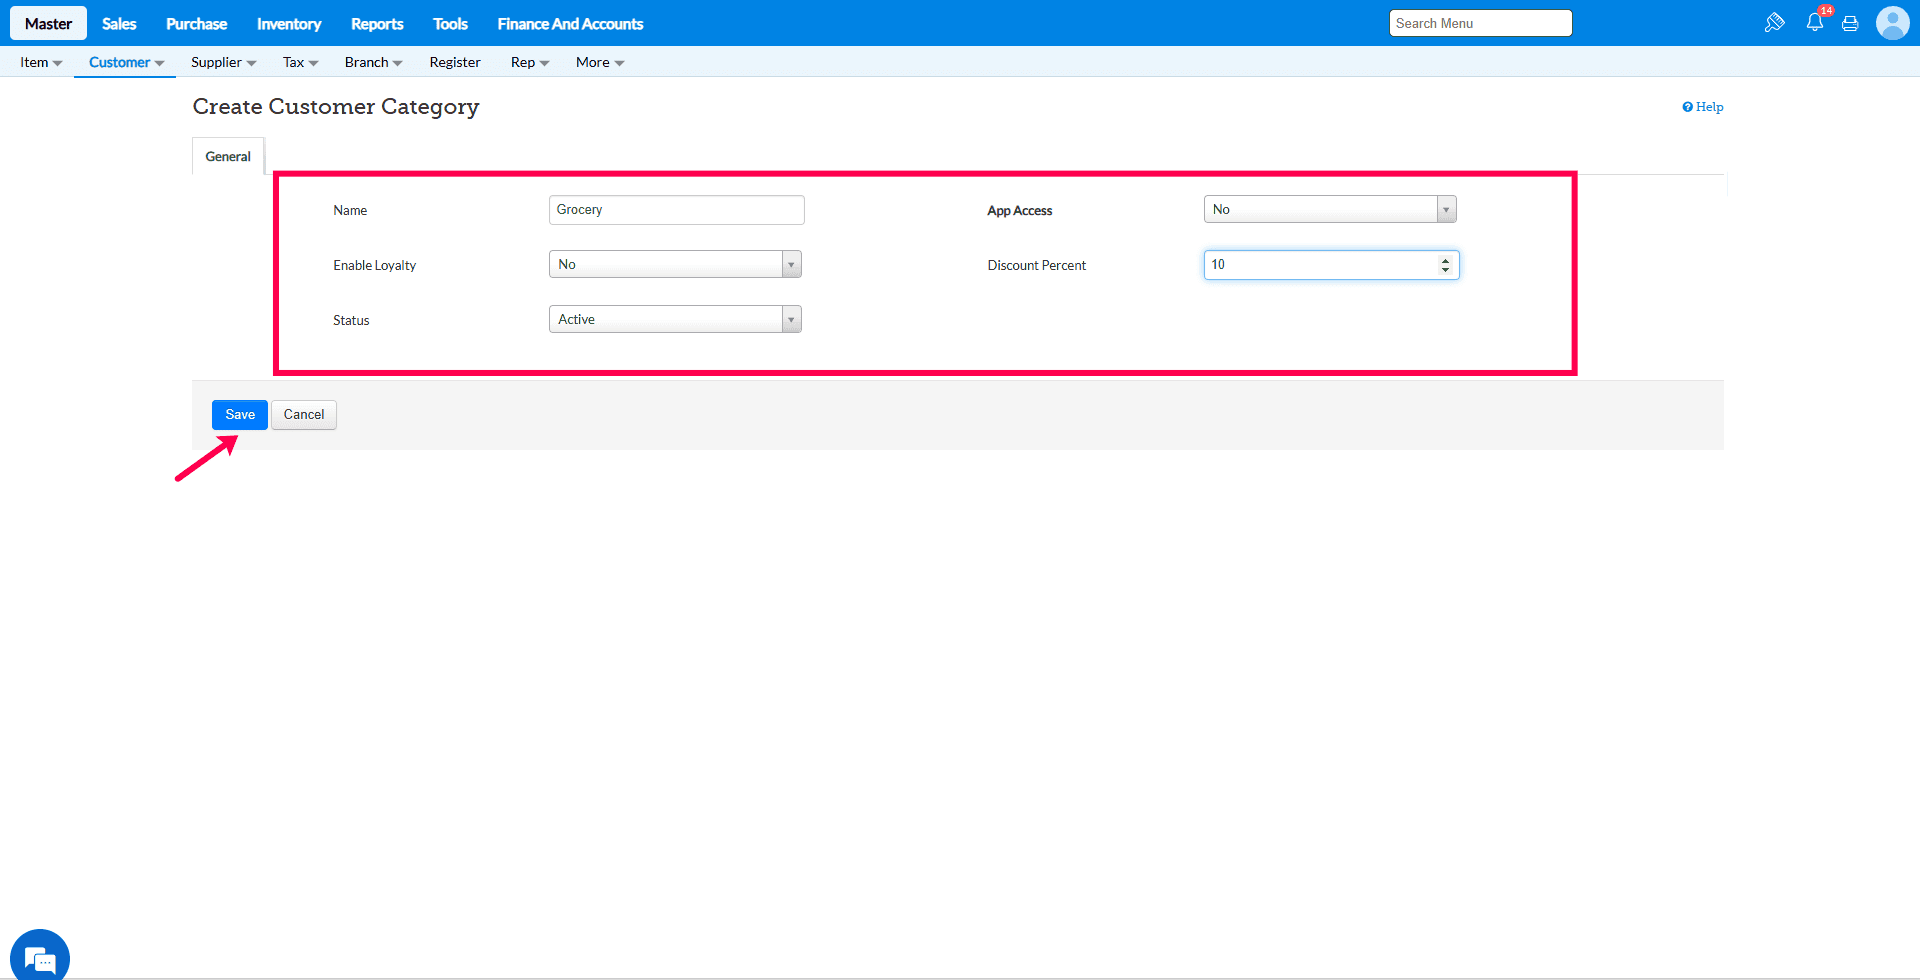Open the Register page

[x=455, y=62]
